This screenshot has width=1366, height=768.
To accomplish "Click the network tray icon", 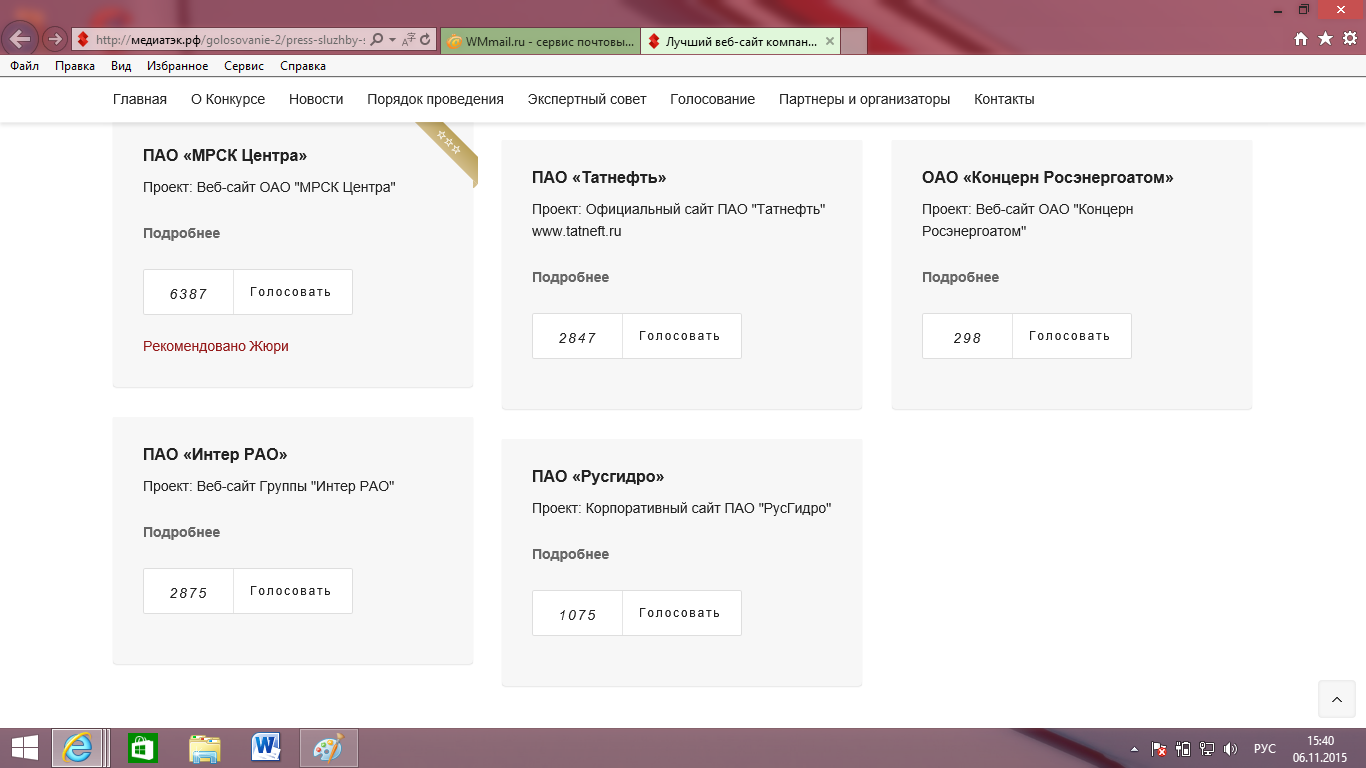I will tap(1207, 748).
